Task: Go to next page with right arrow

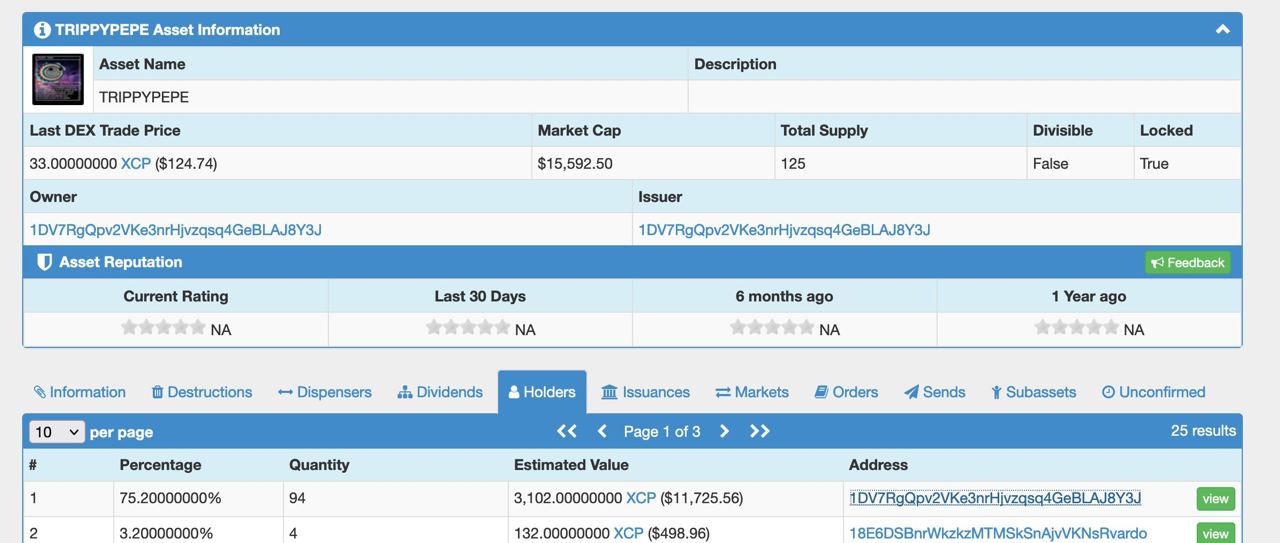Action: (724, 431)
